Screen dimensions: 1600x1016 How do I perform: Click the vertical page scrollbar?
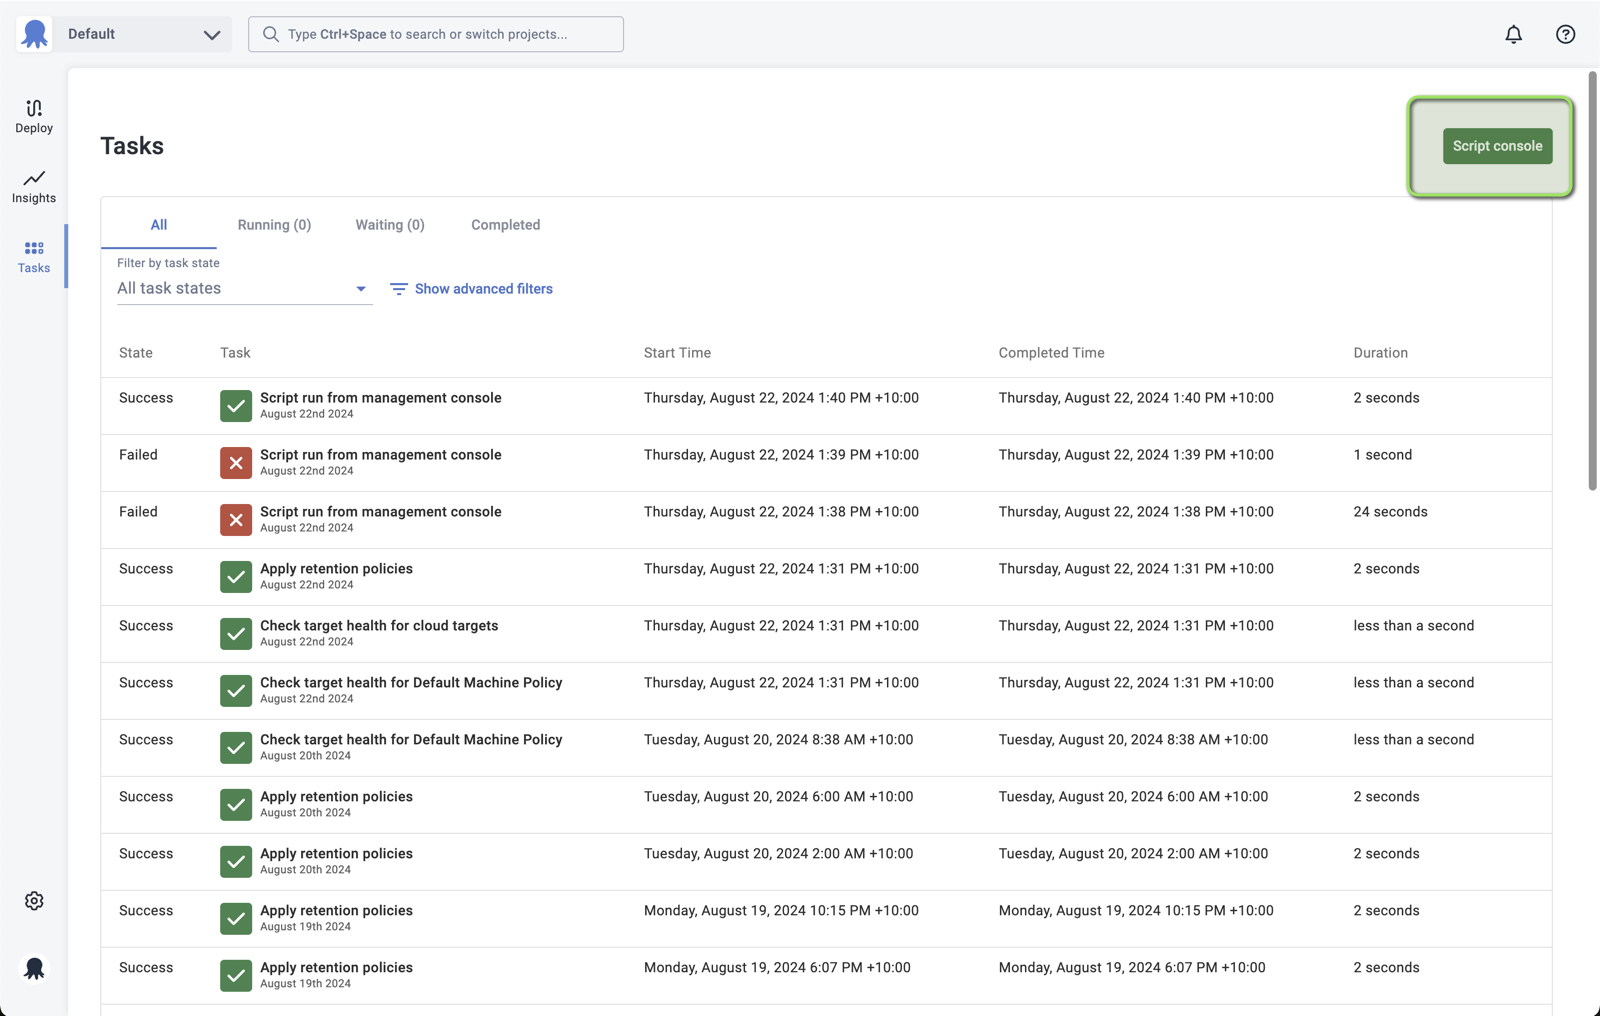coord(1593,281)
